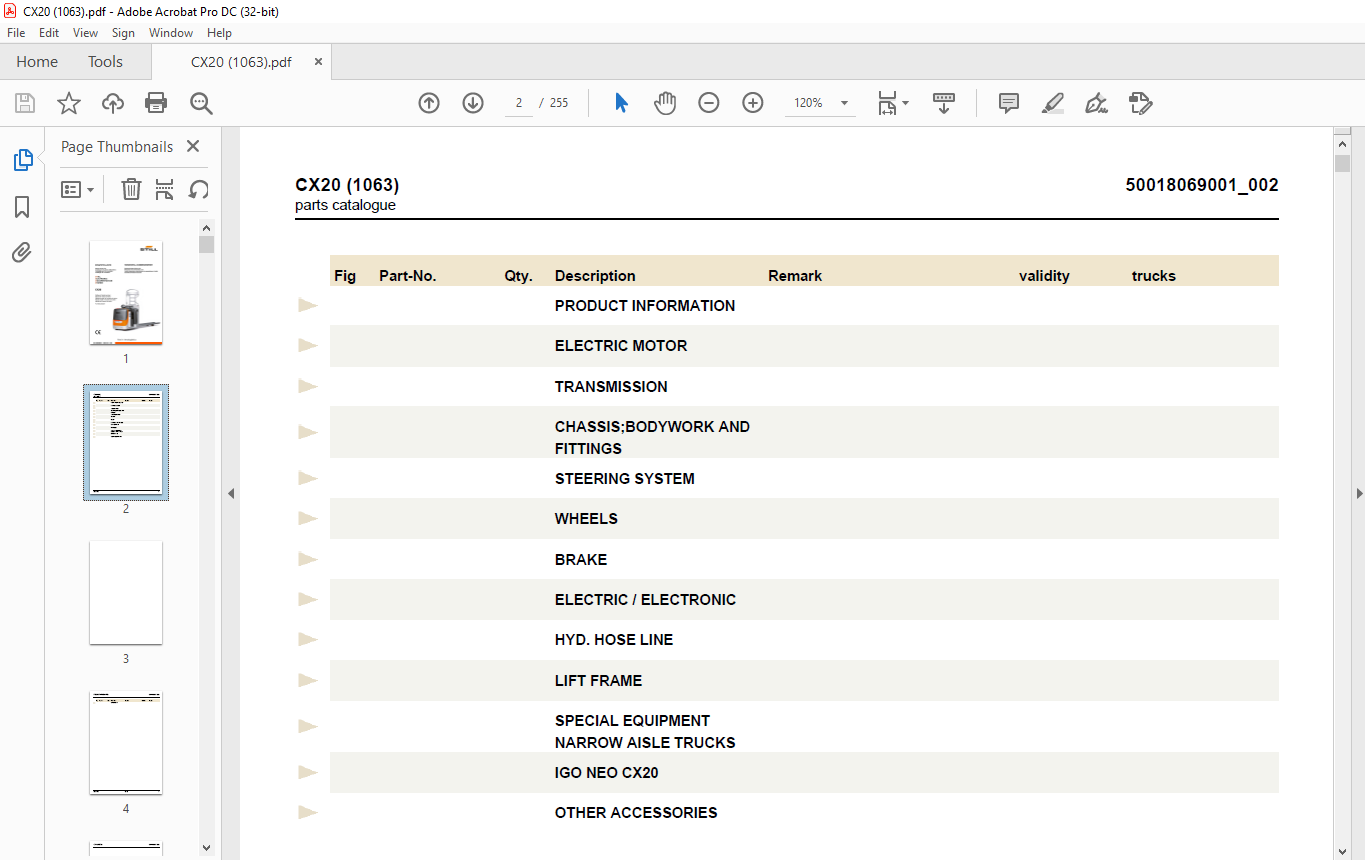Click the cloud upload icon
The image size is (1365, 860).
click(113, 103)
